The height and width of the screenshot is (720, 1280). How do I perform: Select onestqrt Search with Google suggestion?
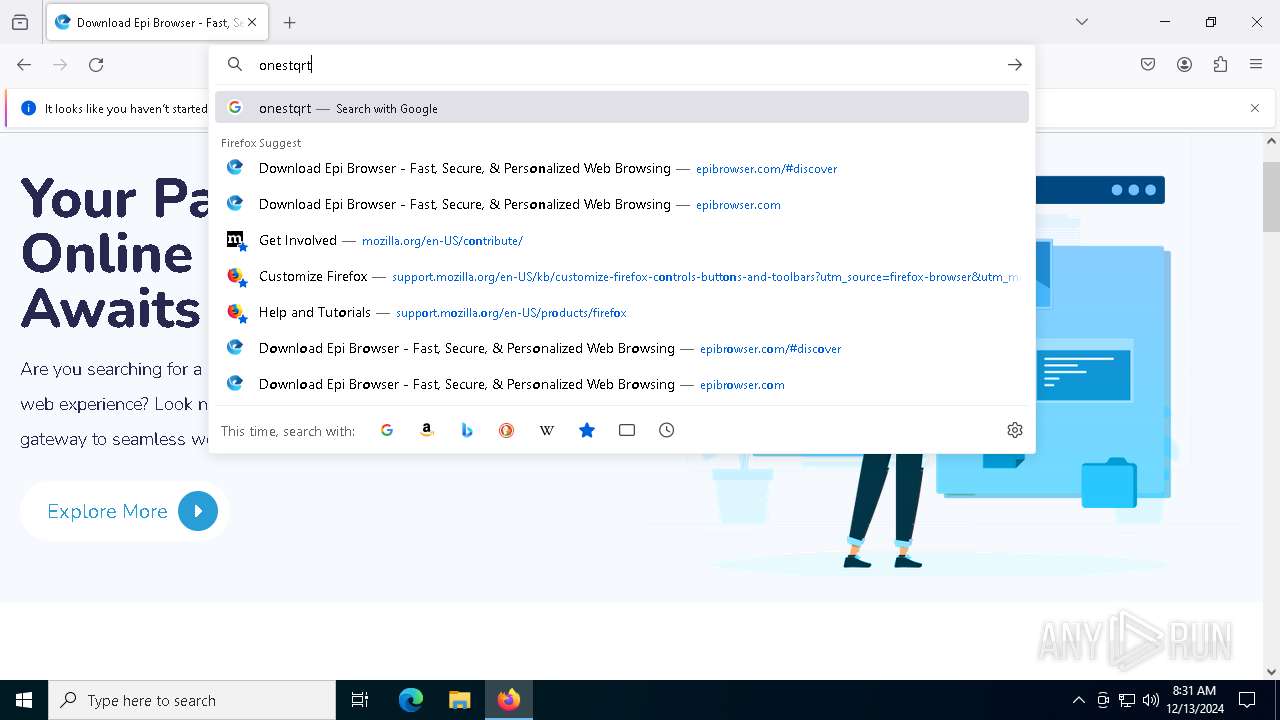coord(622,108)
